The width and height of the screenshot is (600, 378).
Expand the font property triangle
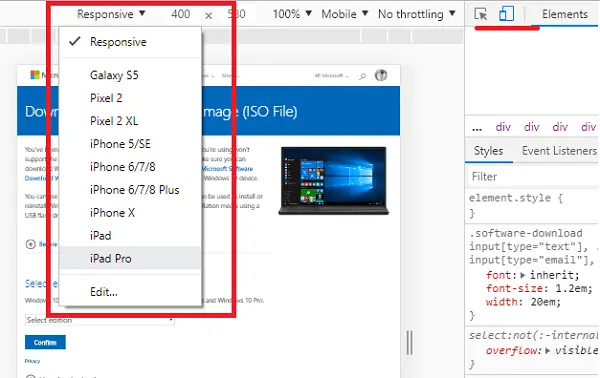click(x=523, y=275)
